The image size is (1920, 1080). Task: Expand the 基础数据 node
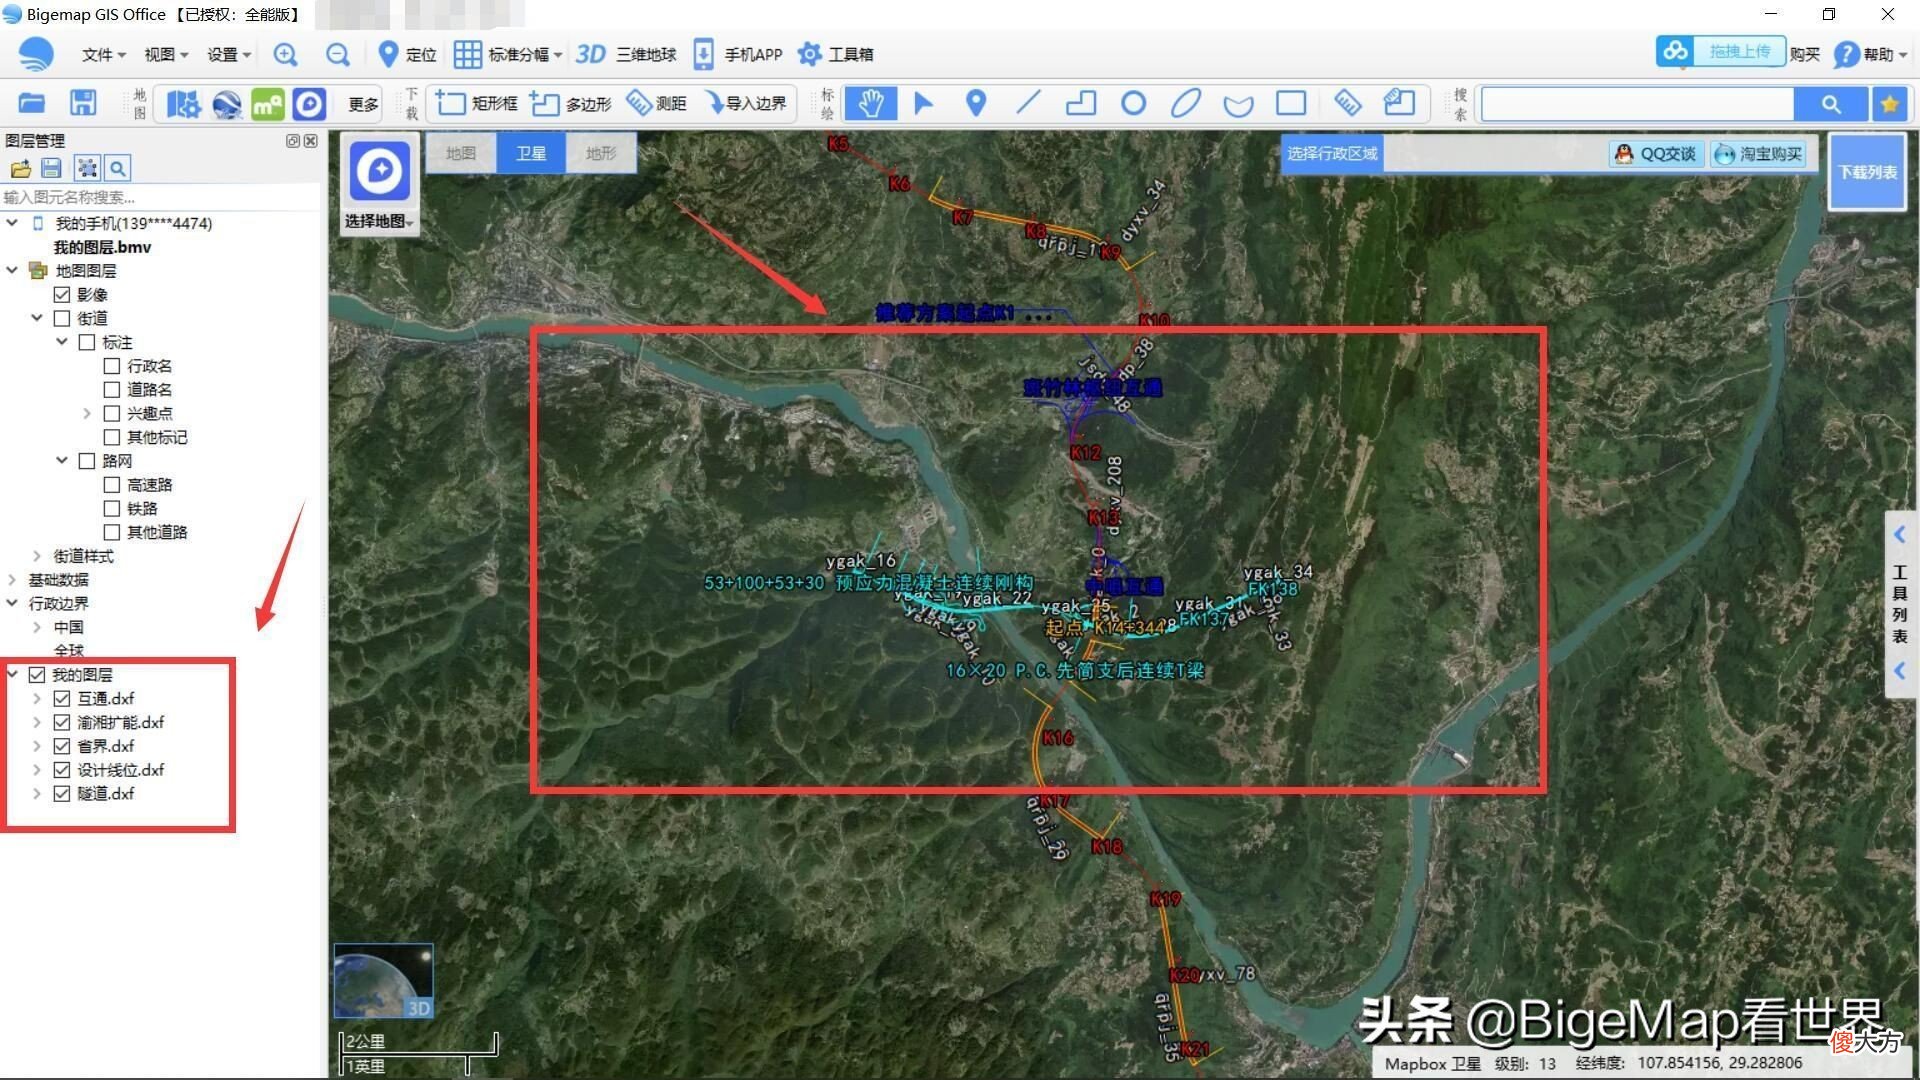pyautogui.click(x=12, y=580)
